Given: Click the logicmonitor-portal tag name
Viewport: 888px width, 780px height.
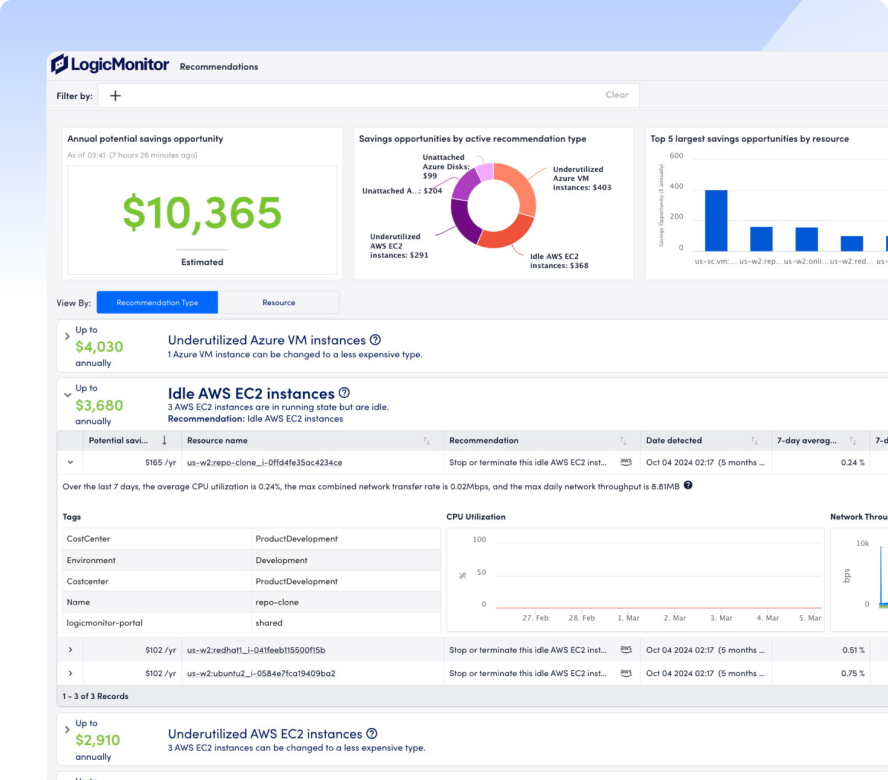Looking at the screenshot, I should (104, 623).
